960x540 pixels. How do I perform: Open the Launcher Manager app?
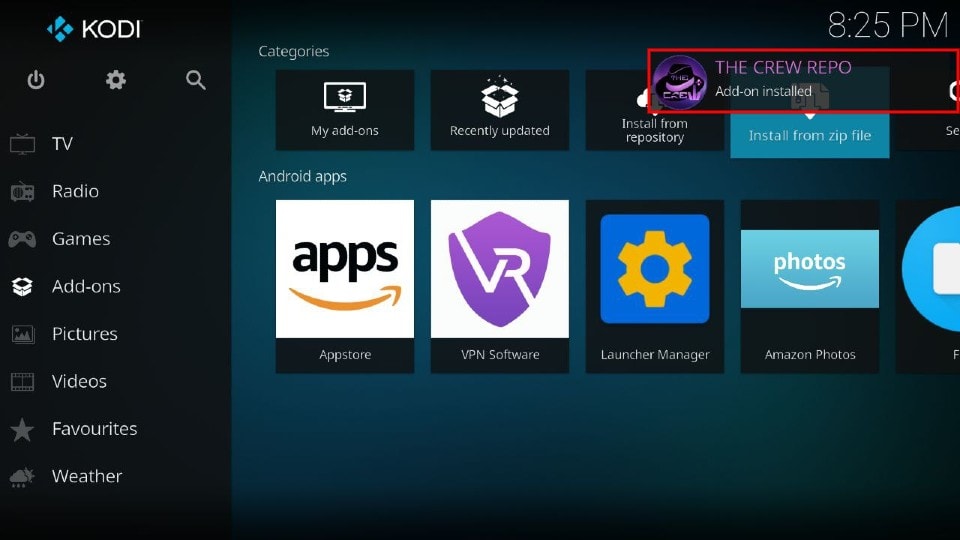(x=654, y=287)
